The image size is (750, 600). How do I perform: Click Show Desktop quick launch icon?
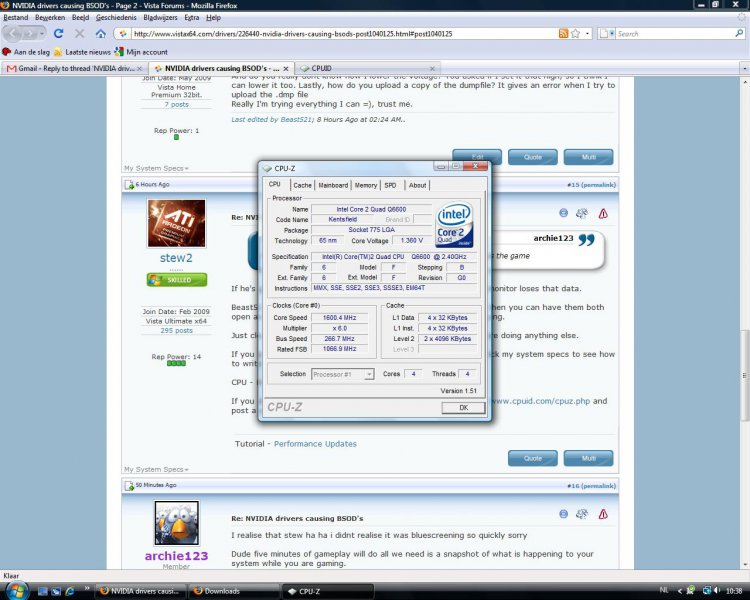[x=43, y=591]
